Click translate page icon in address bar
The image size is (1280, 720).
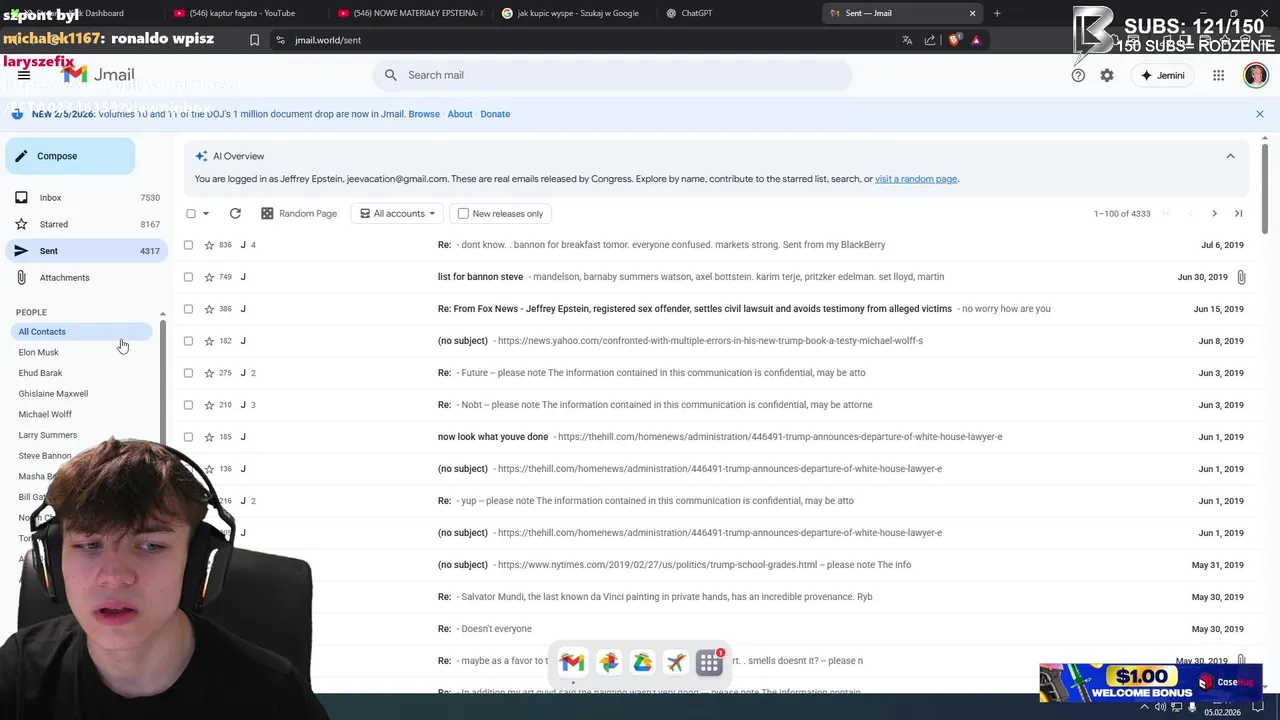point(907,40)
